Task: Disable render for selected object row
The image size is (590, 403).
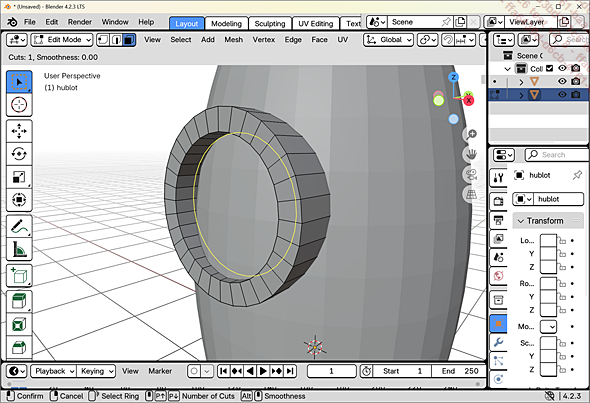Action: pos(575,94)
